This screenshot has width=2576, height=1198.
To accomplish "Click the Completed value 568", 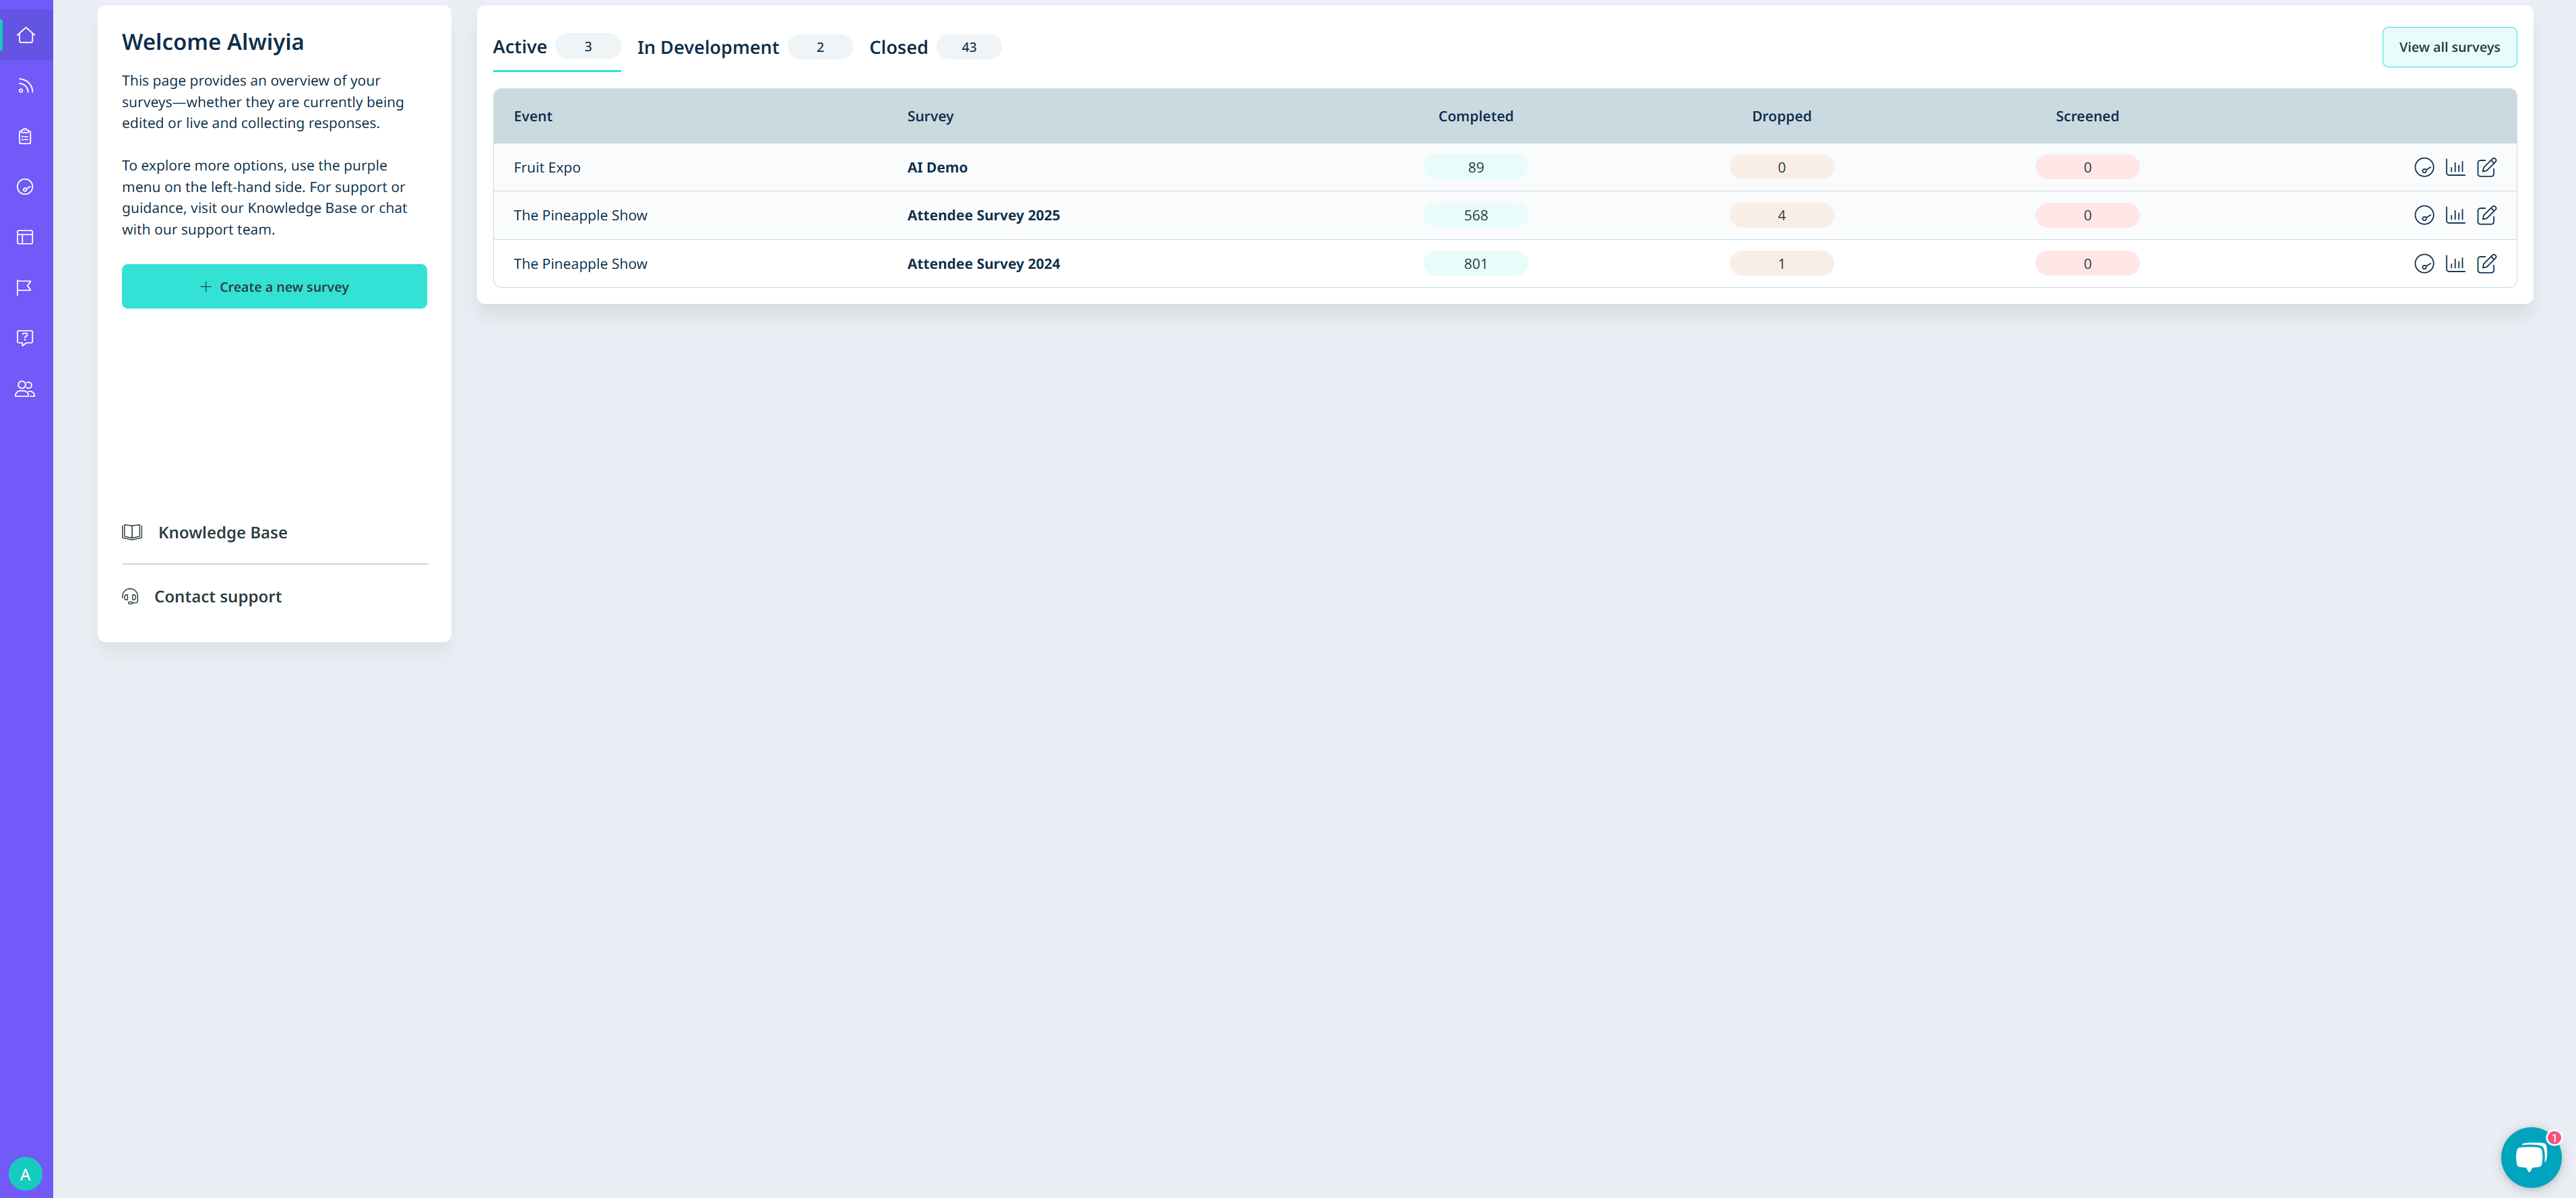I will 1475,215.
